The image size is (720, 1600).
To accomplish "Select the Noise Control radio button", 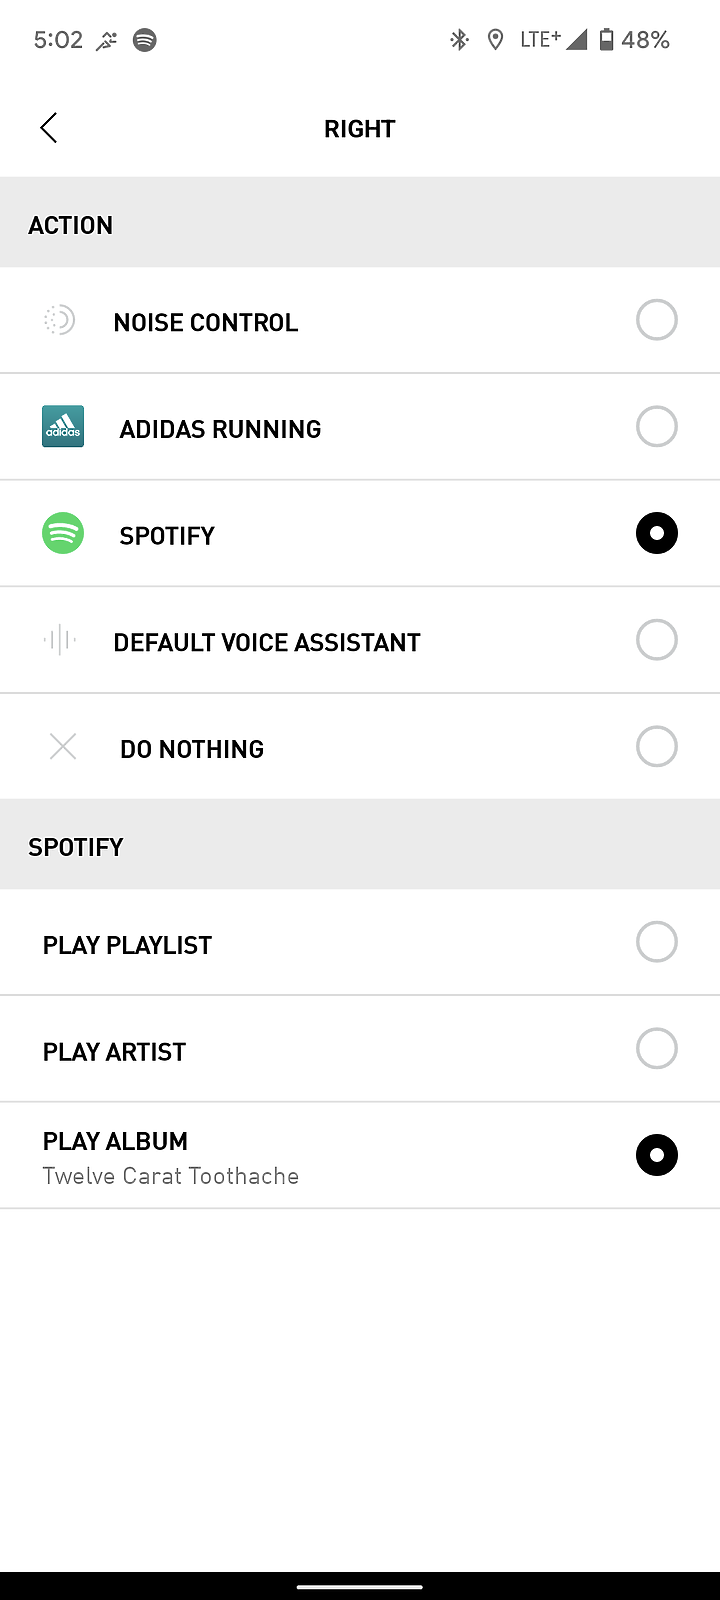I will (657, 320).
